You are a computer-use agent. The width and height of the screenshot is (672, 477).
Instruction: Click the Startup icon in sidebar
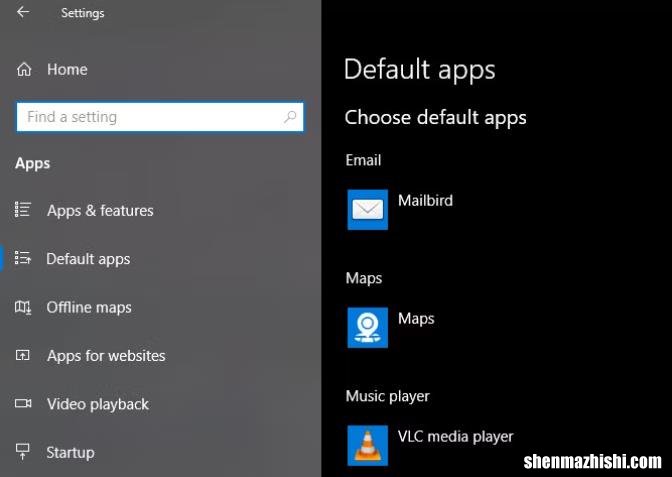[23, 452]
